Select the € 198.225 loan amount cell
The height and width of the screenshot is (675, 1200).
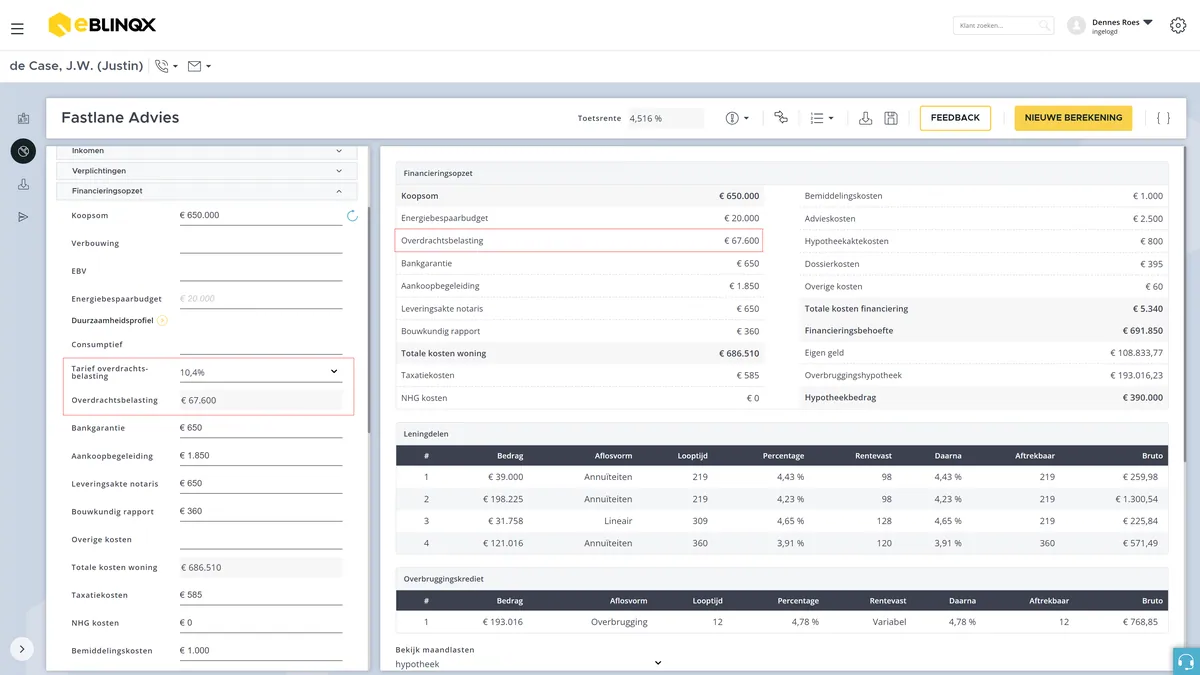(502, 499)
